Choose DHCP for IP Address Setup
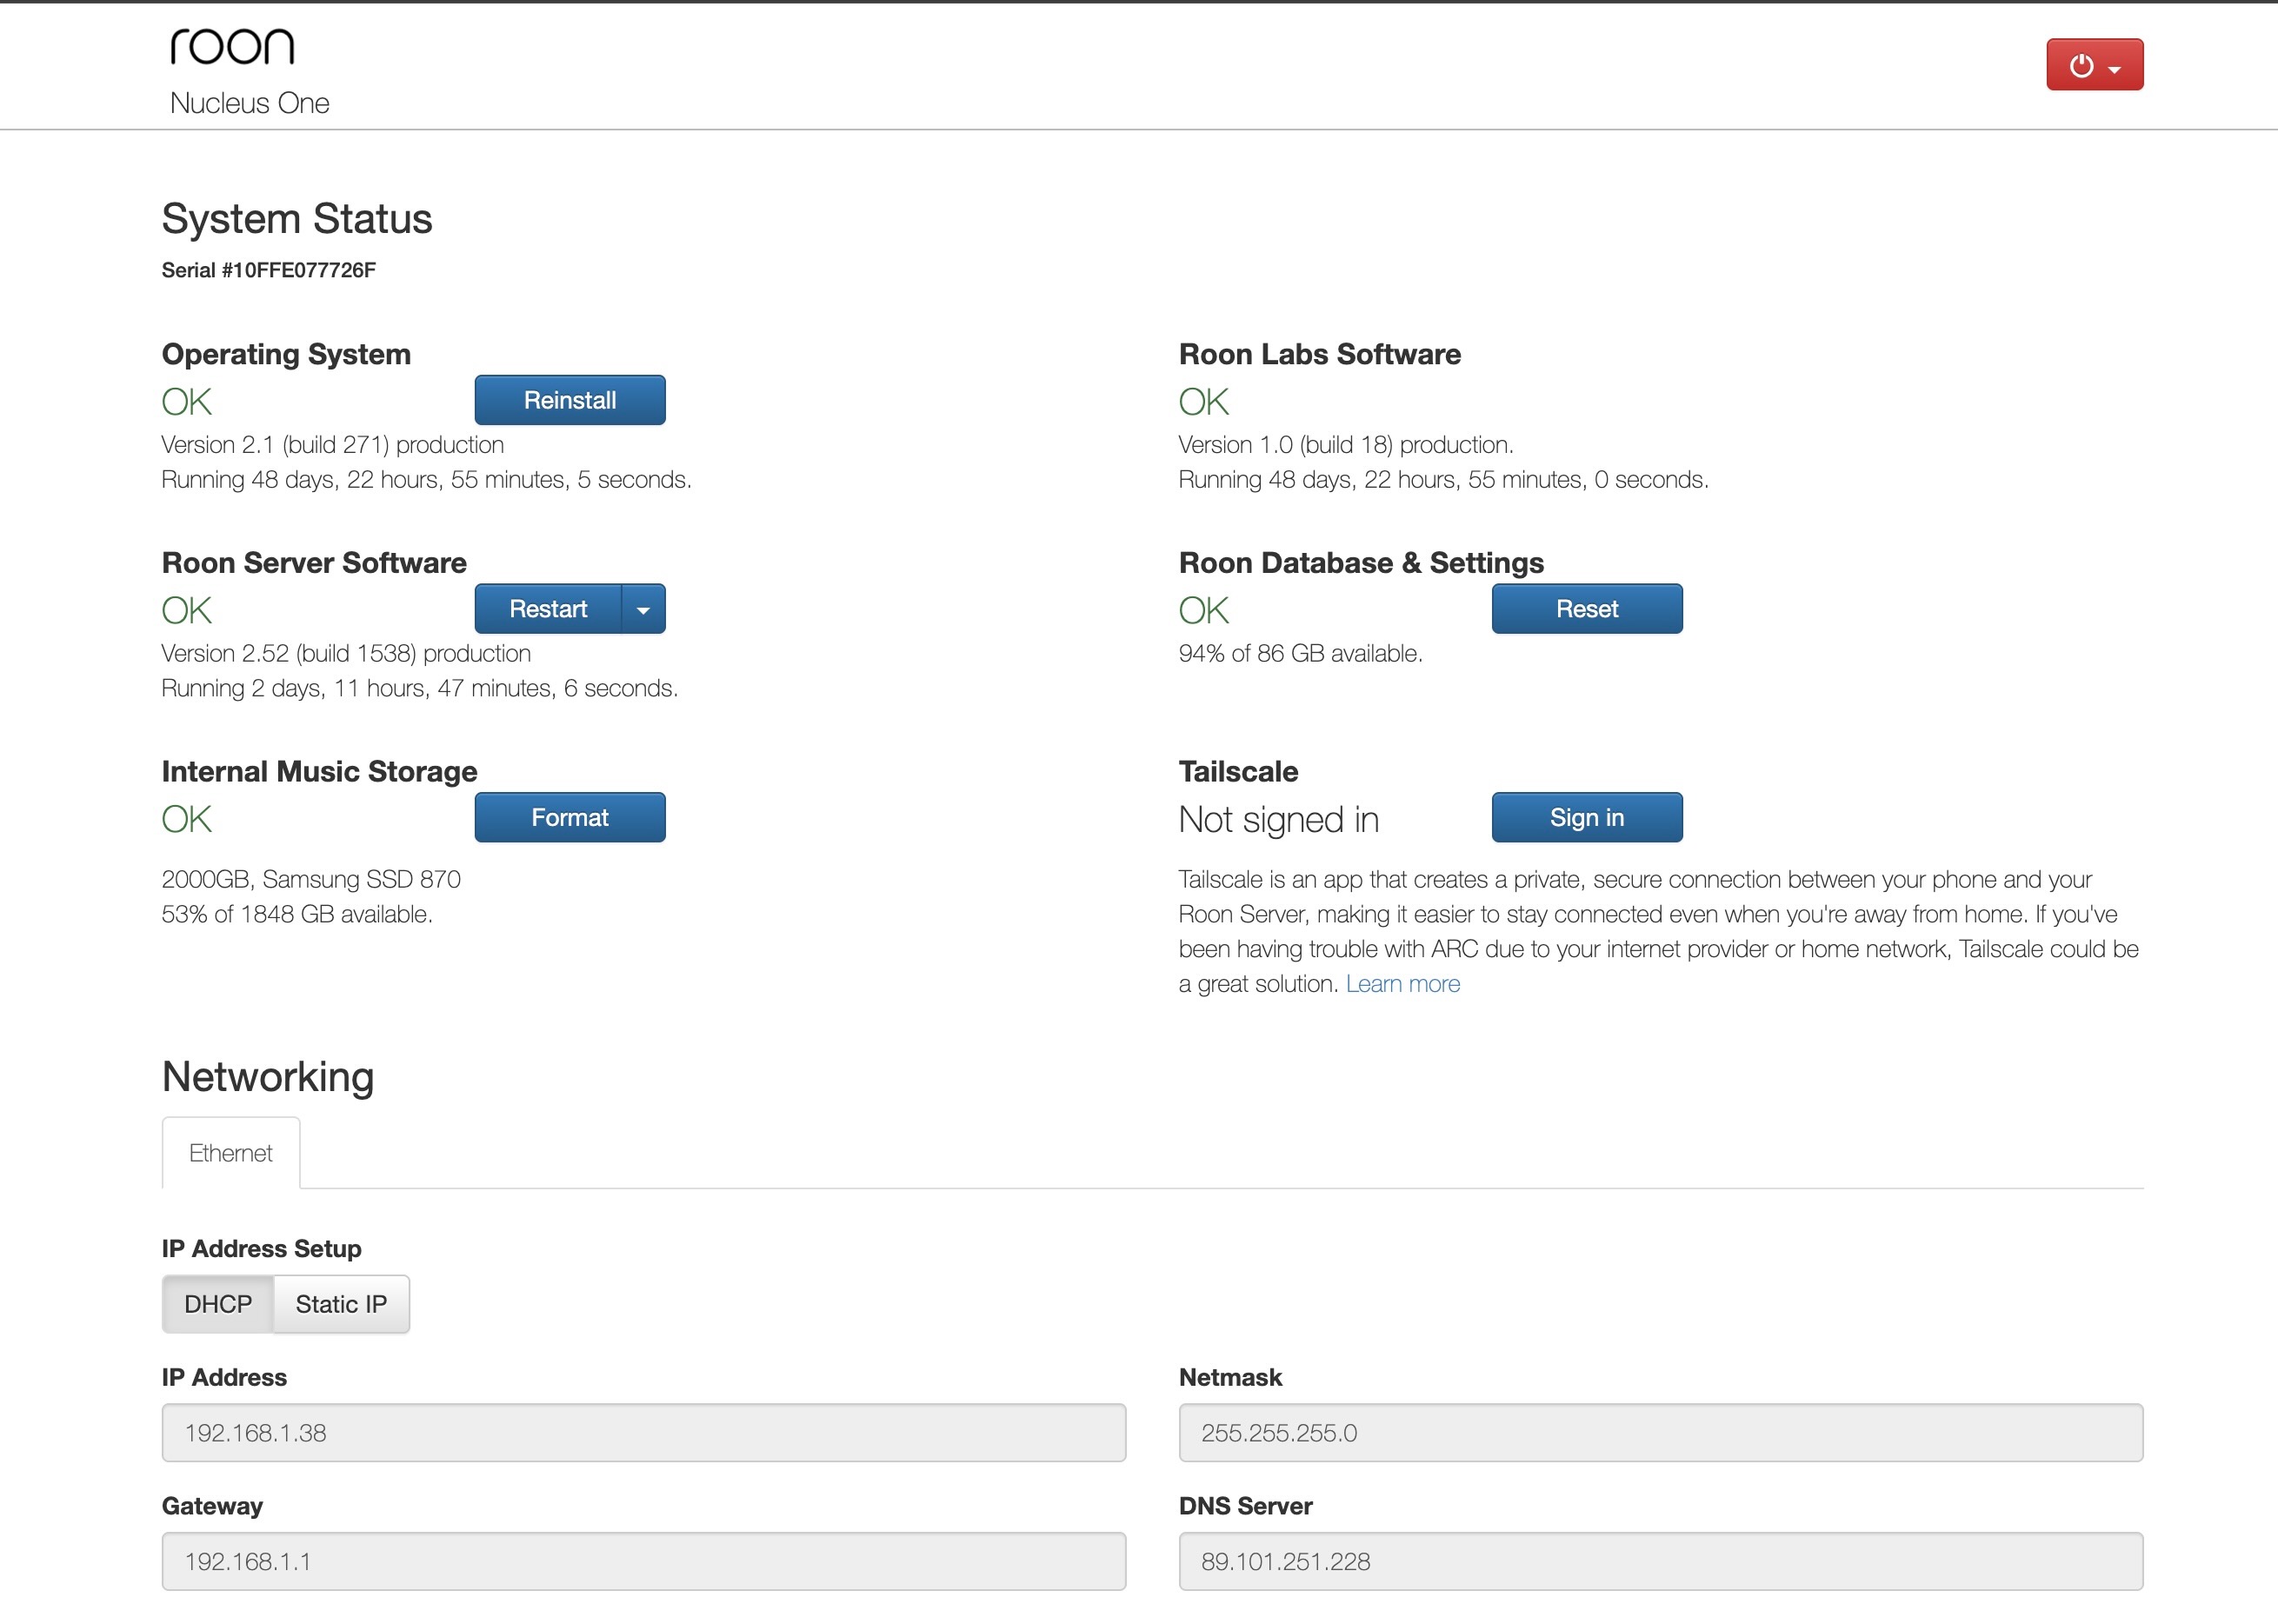The height and width of the screenshot is (1624, 2278). pyautogui.click(x=218, y=1304)
